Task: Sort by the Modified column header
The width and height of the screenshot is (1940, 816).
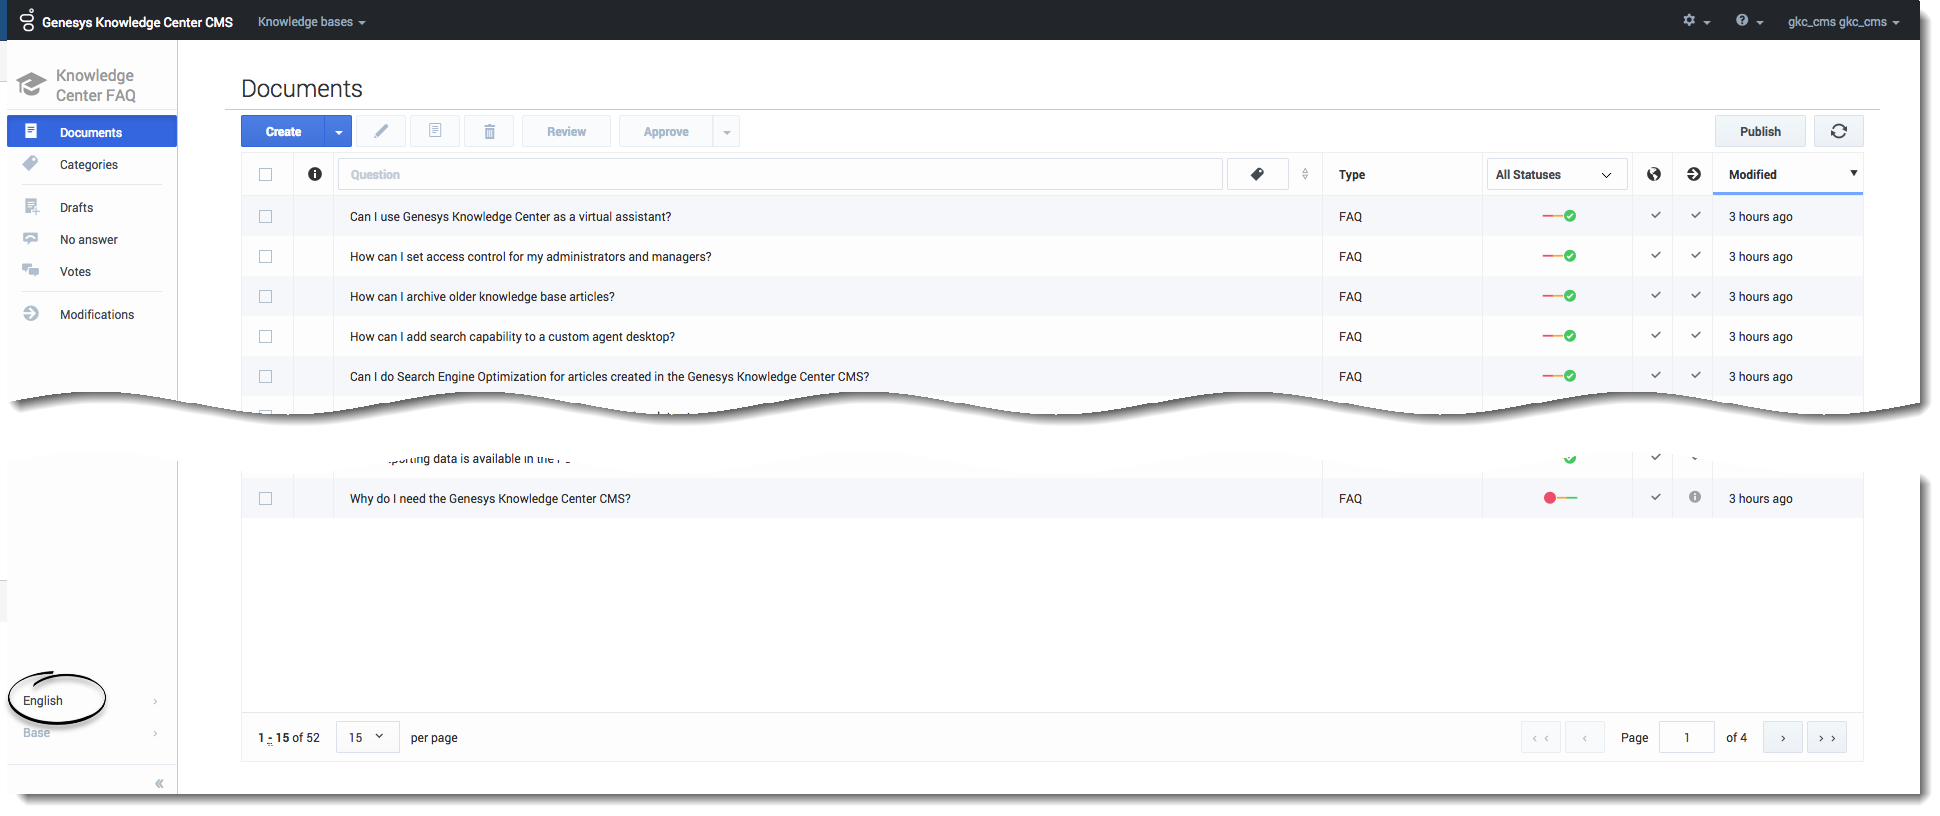Action: [1787, 174]
